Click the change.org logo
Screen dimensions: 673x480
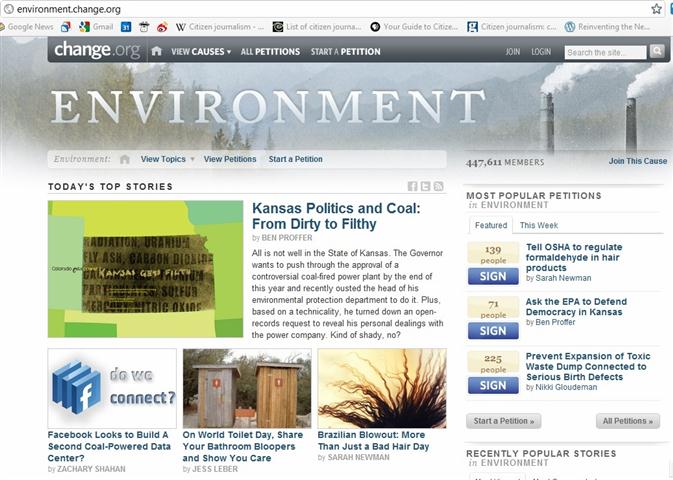coord(97,50)
